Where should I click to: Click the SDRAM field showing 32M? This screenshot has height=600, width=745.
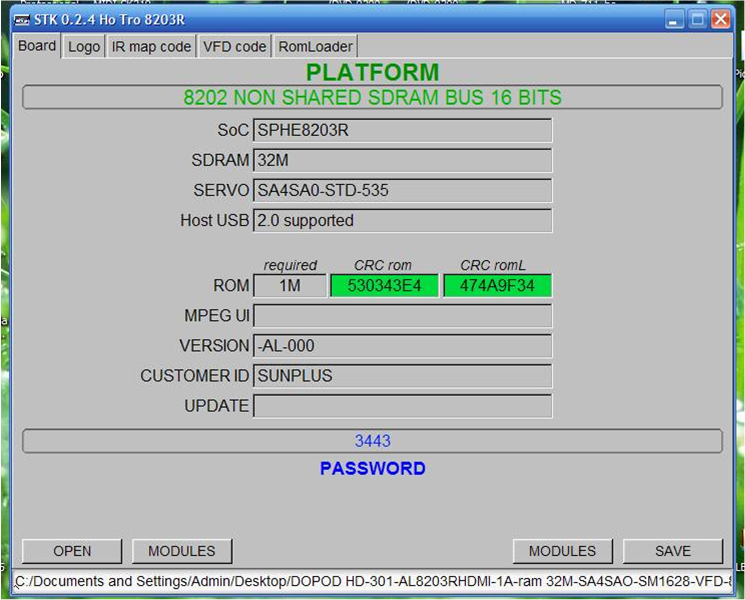[x=402, y=161]
